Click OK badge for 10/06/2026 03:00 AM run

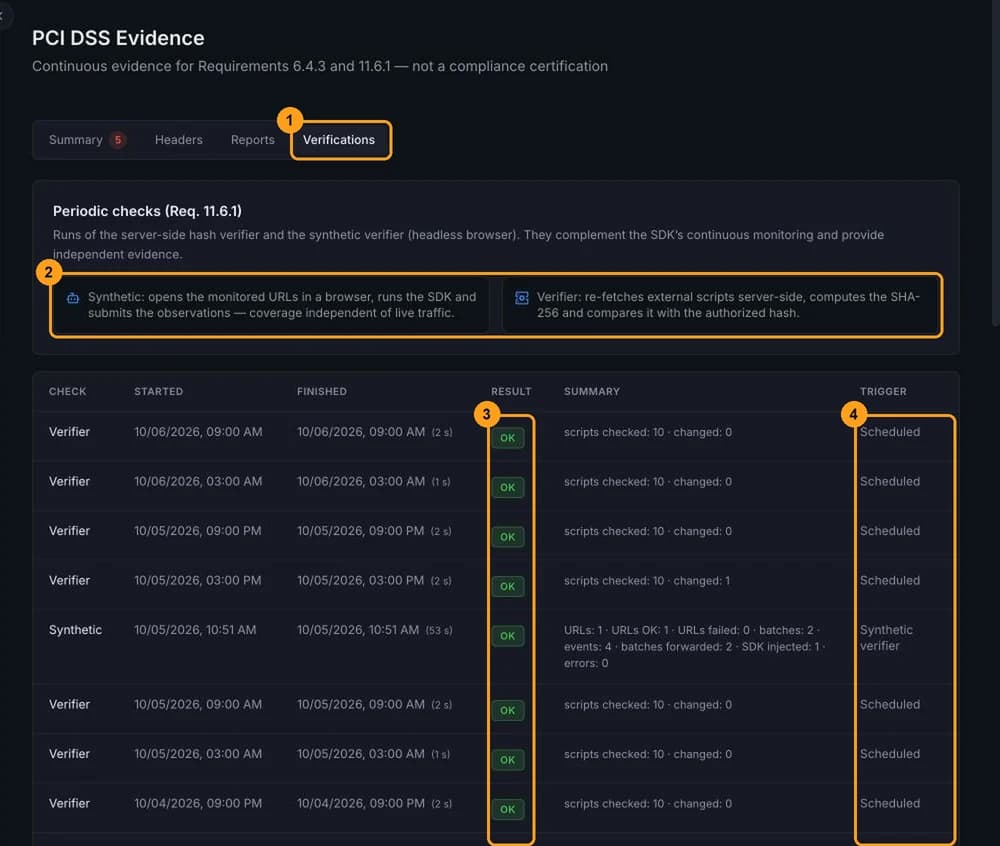(x=508, y=487)
